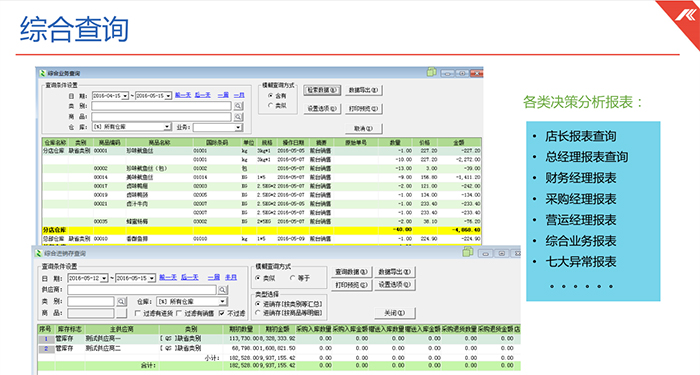
Task: Open category lookup magnifier in 综合业务查询 window
Action: (x=238, y=106)
